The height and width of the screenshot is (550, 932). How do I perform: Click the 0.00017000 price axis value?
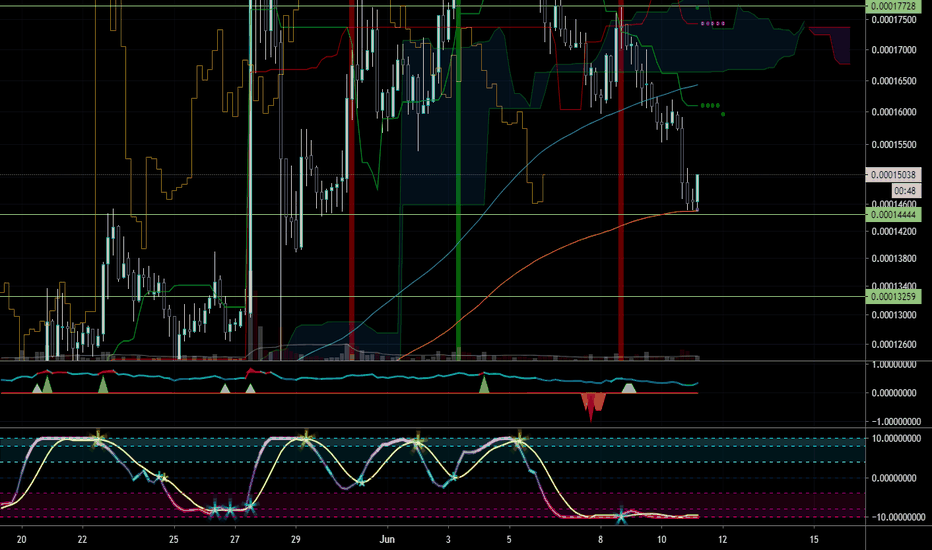click(893, 50)
